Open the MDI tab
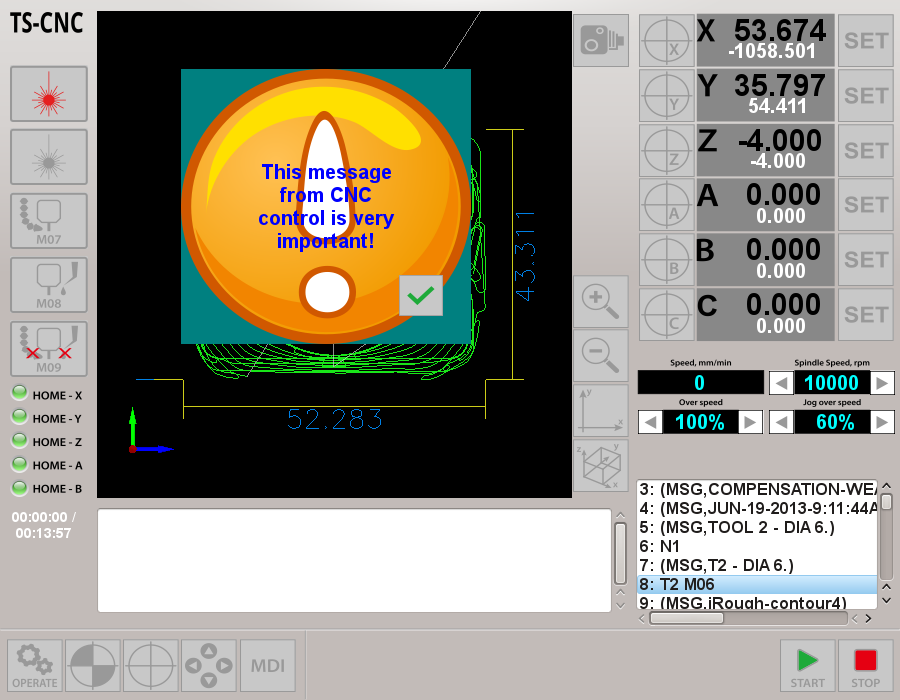This screenshot has width=900, height=700. [x=267, y=665]
